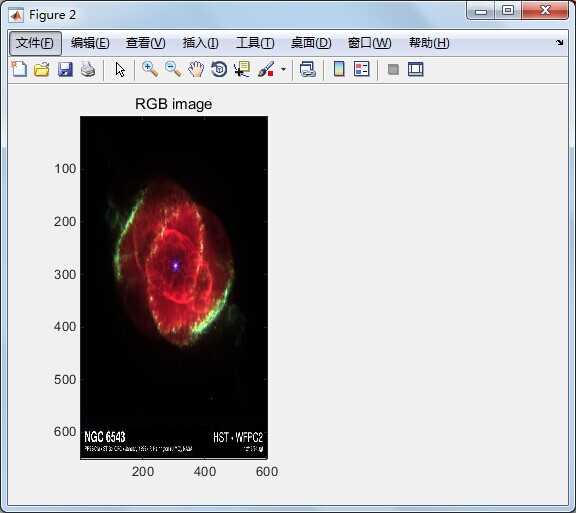Click the 'HST · WFPC2' caption in the image
The height and width of the screenshot is (513, 576).
pos(238,437)
